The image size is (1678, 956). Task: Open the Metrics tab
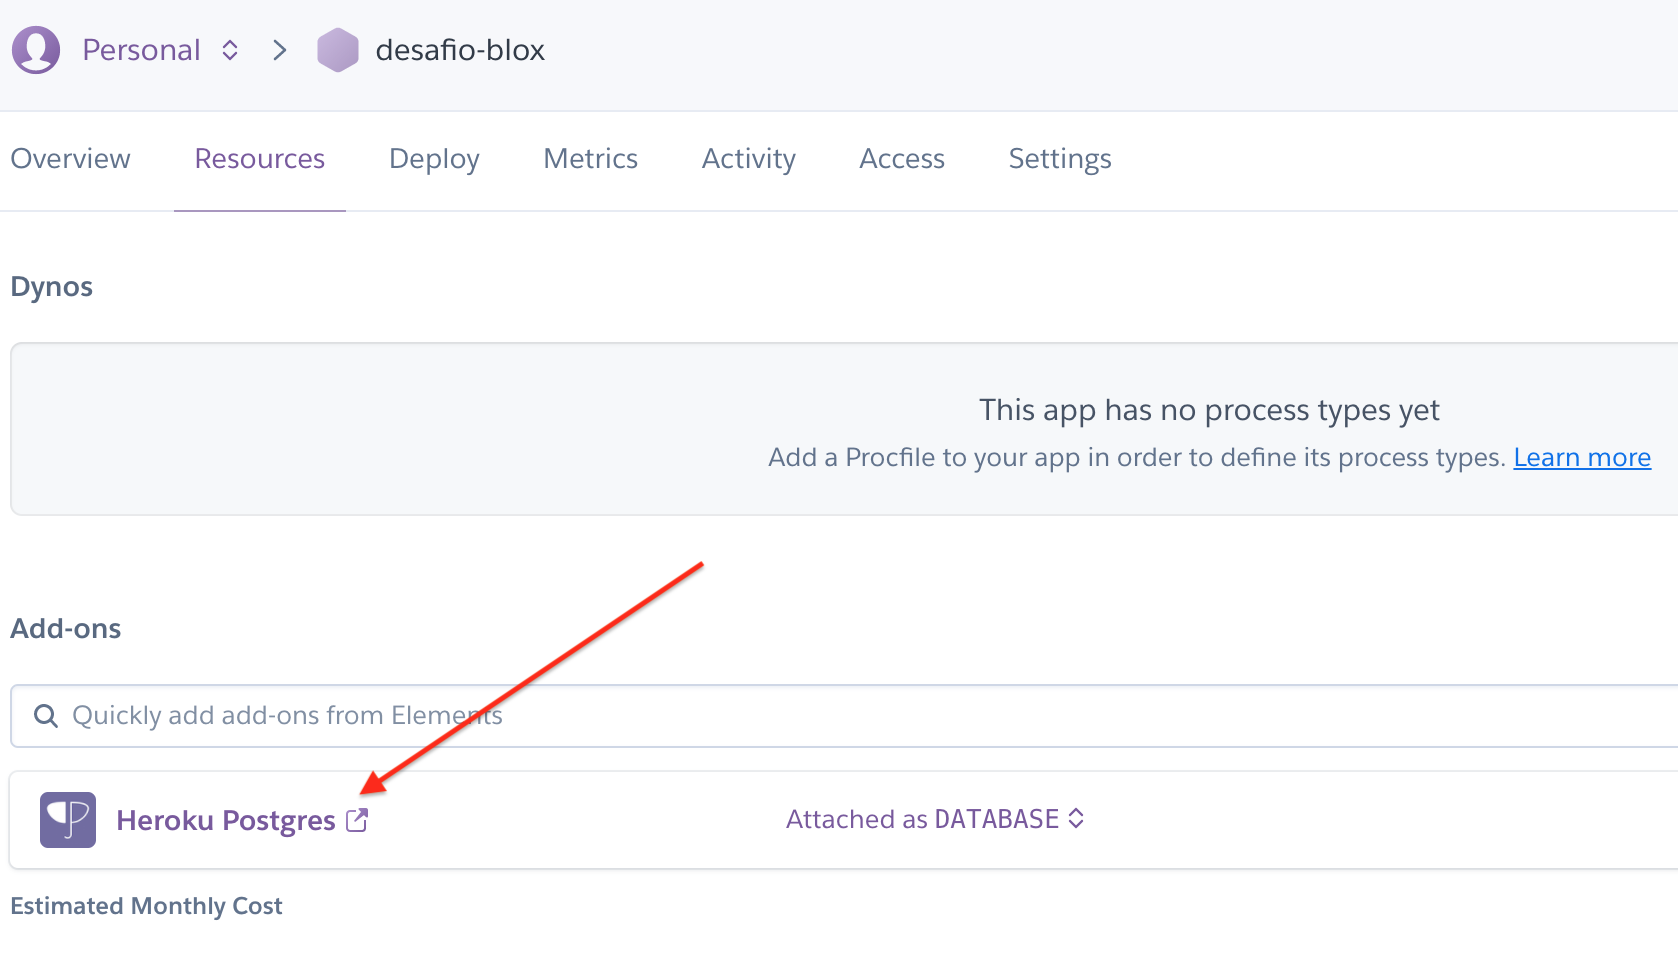(591, 159)
